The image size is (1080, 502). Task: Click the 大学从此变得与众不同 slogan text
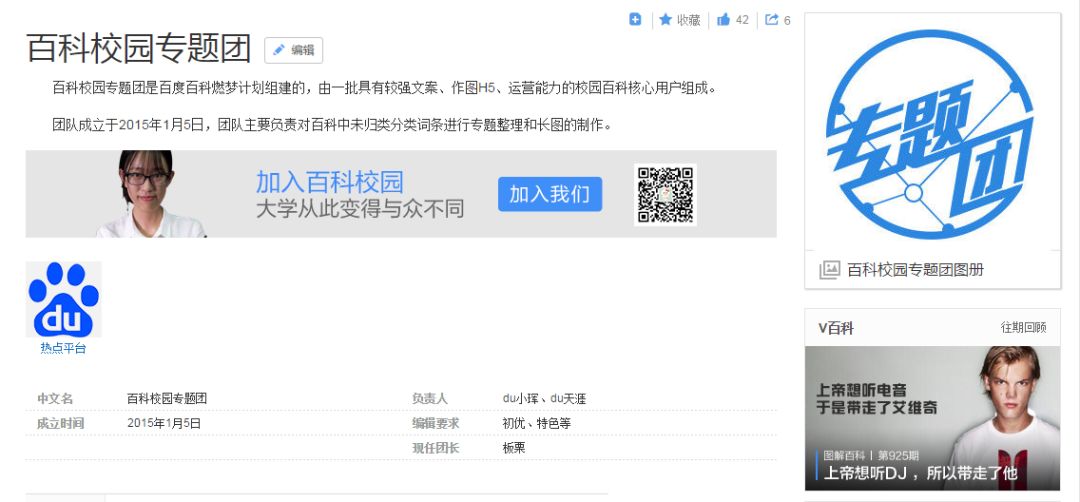coord(360,209)
